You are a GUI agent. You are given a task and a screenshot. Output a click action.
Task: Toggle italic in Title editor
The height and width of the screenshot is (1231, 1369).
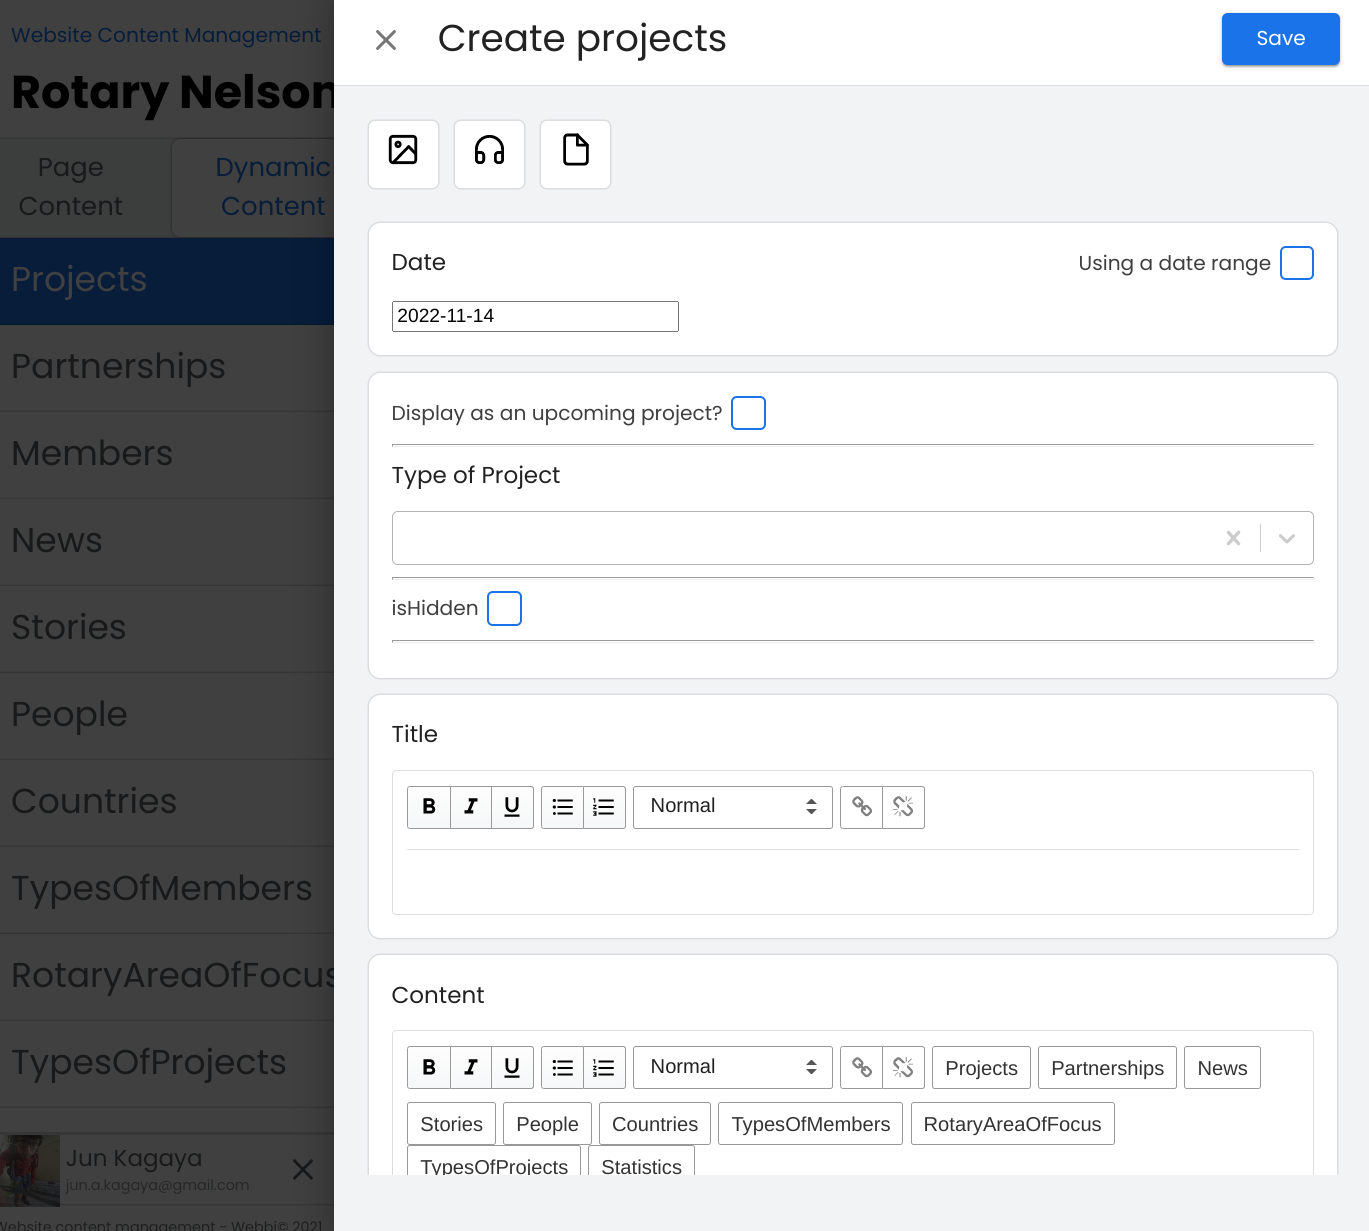click(471, 807)
